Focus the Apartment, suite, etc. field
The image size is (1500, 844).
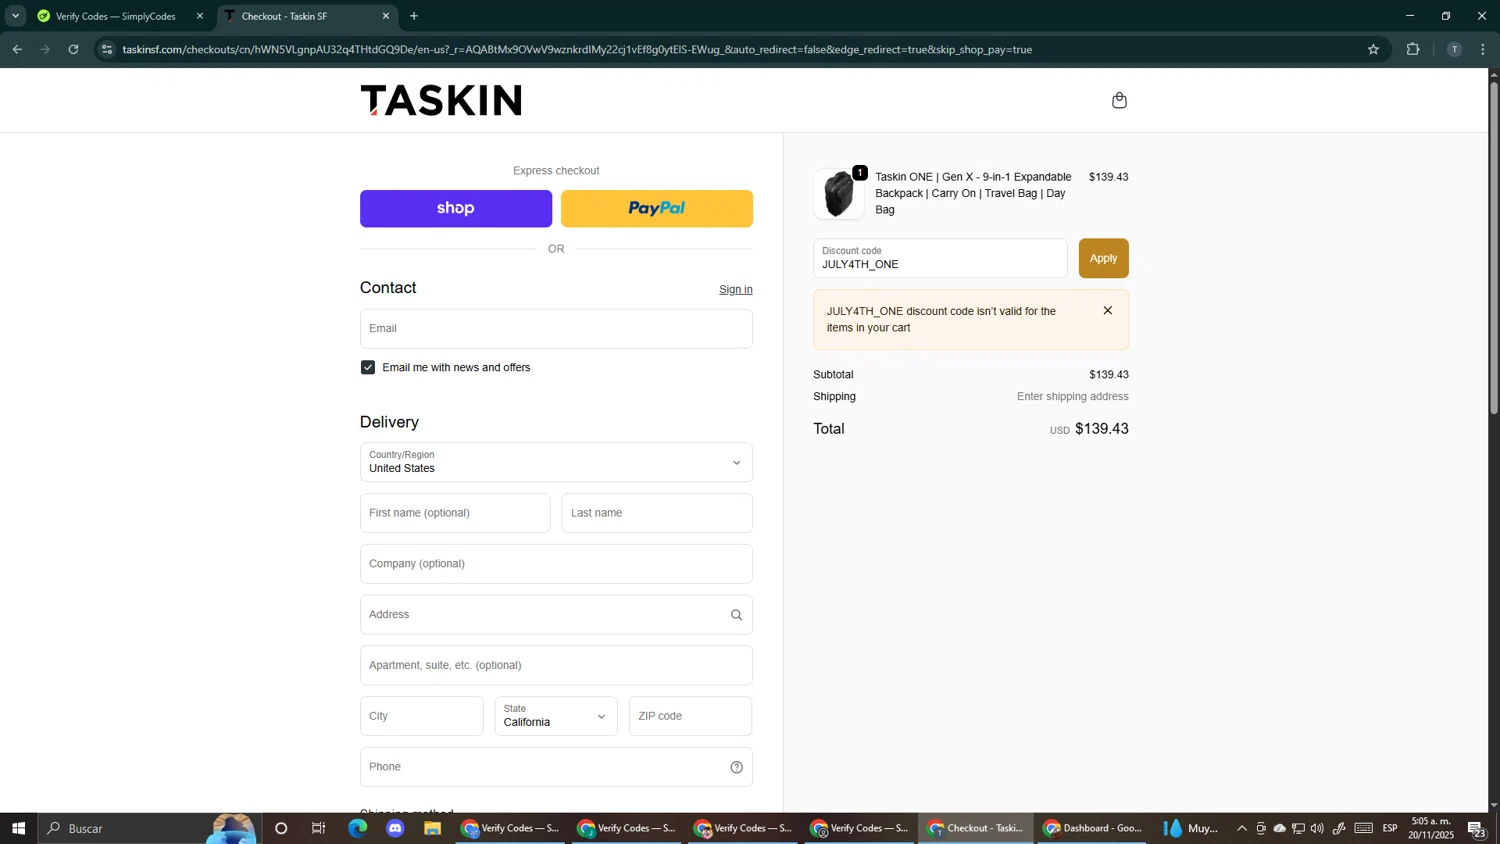click(556, 666)
